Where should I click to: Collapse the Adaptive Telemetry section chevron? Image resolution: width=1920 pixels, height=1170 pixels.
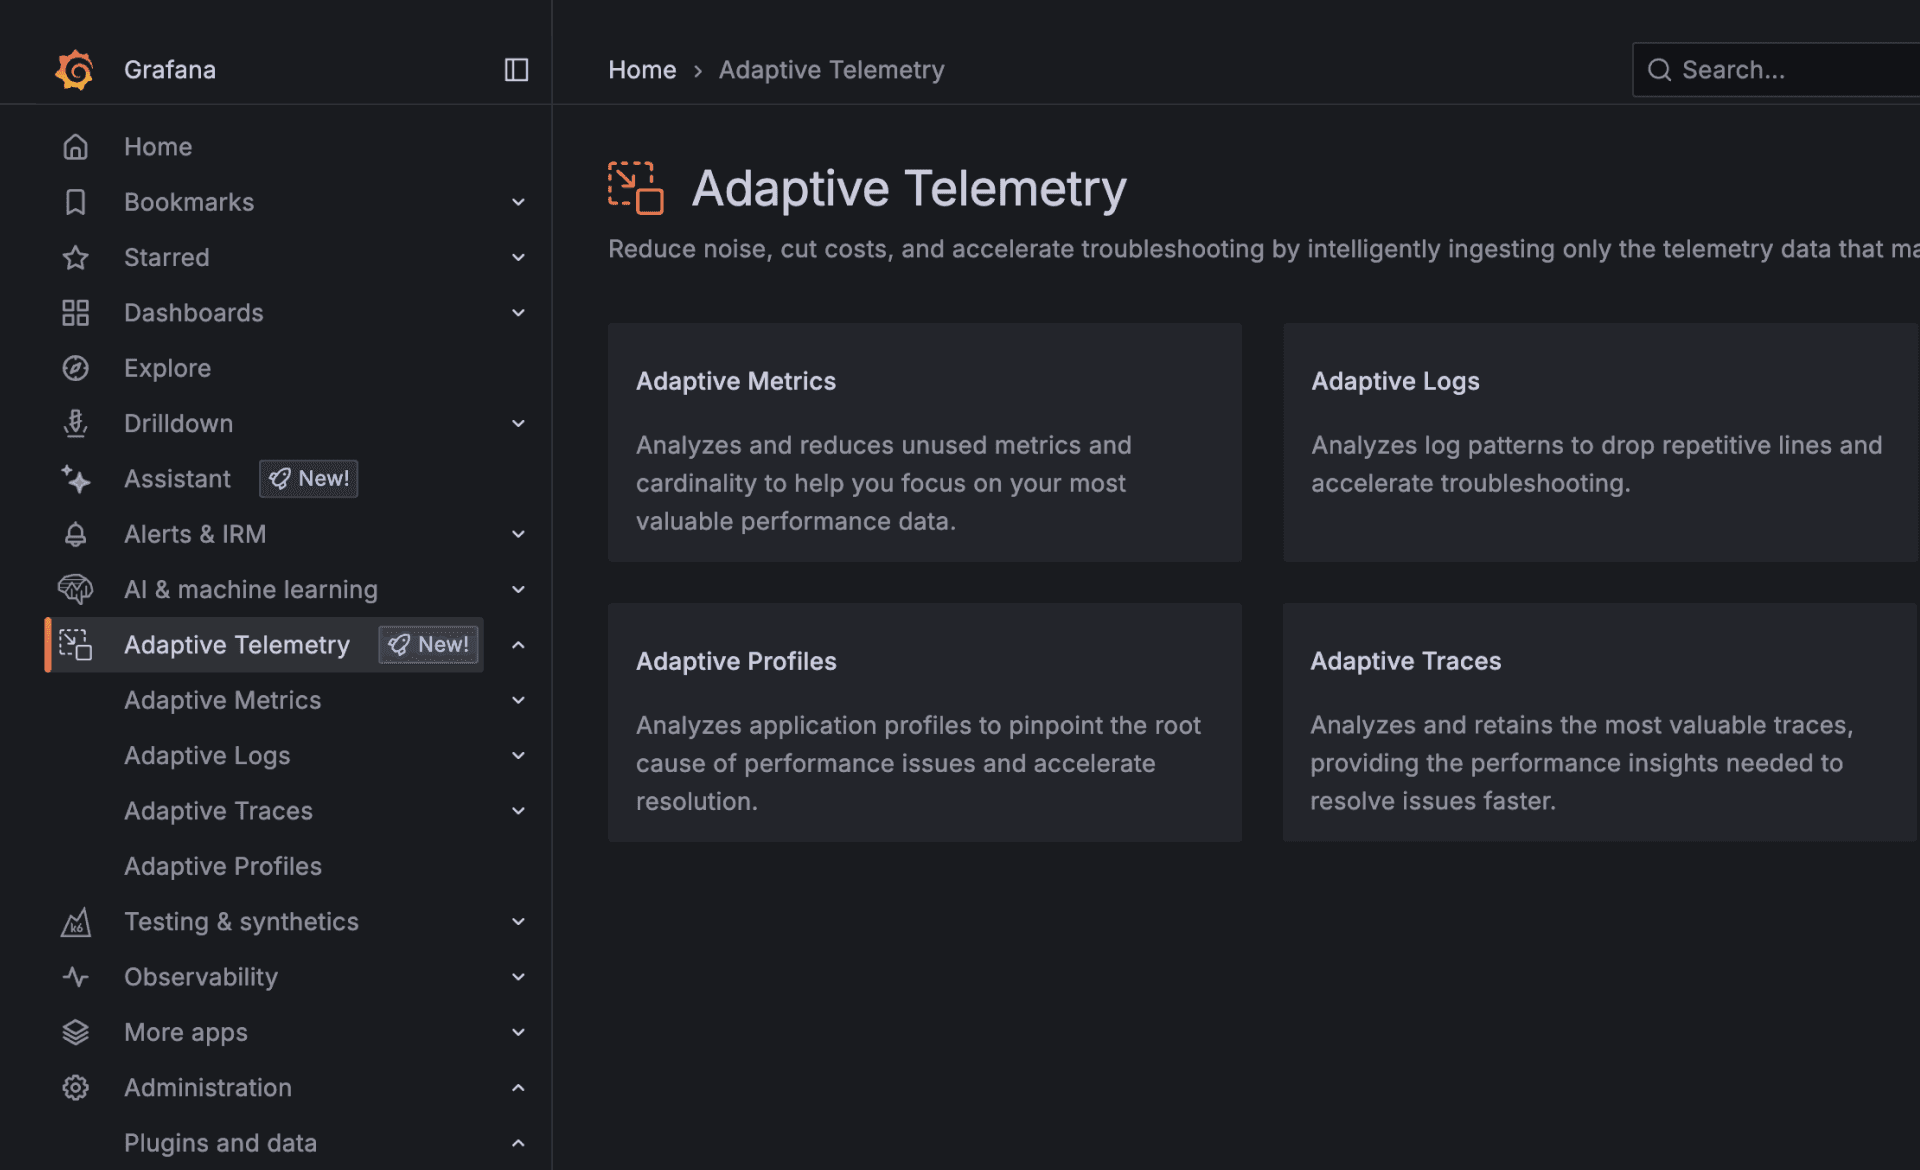point(518,645)
